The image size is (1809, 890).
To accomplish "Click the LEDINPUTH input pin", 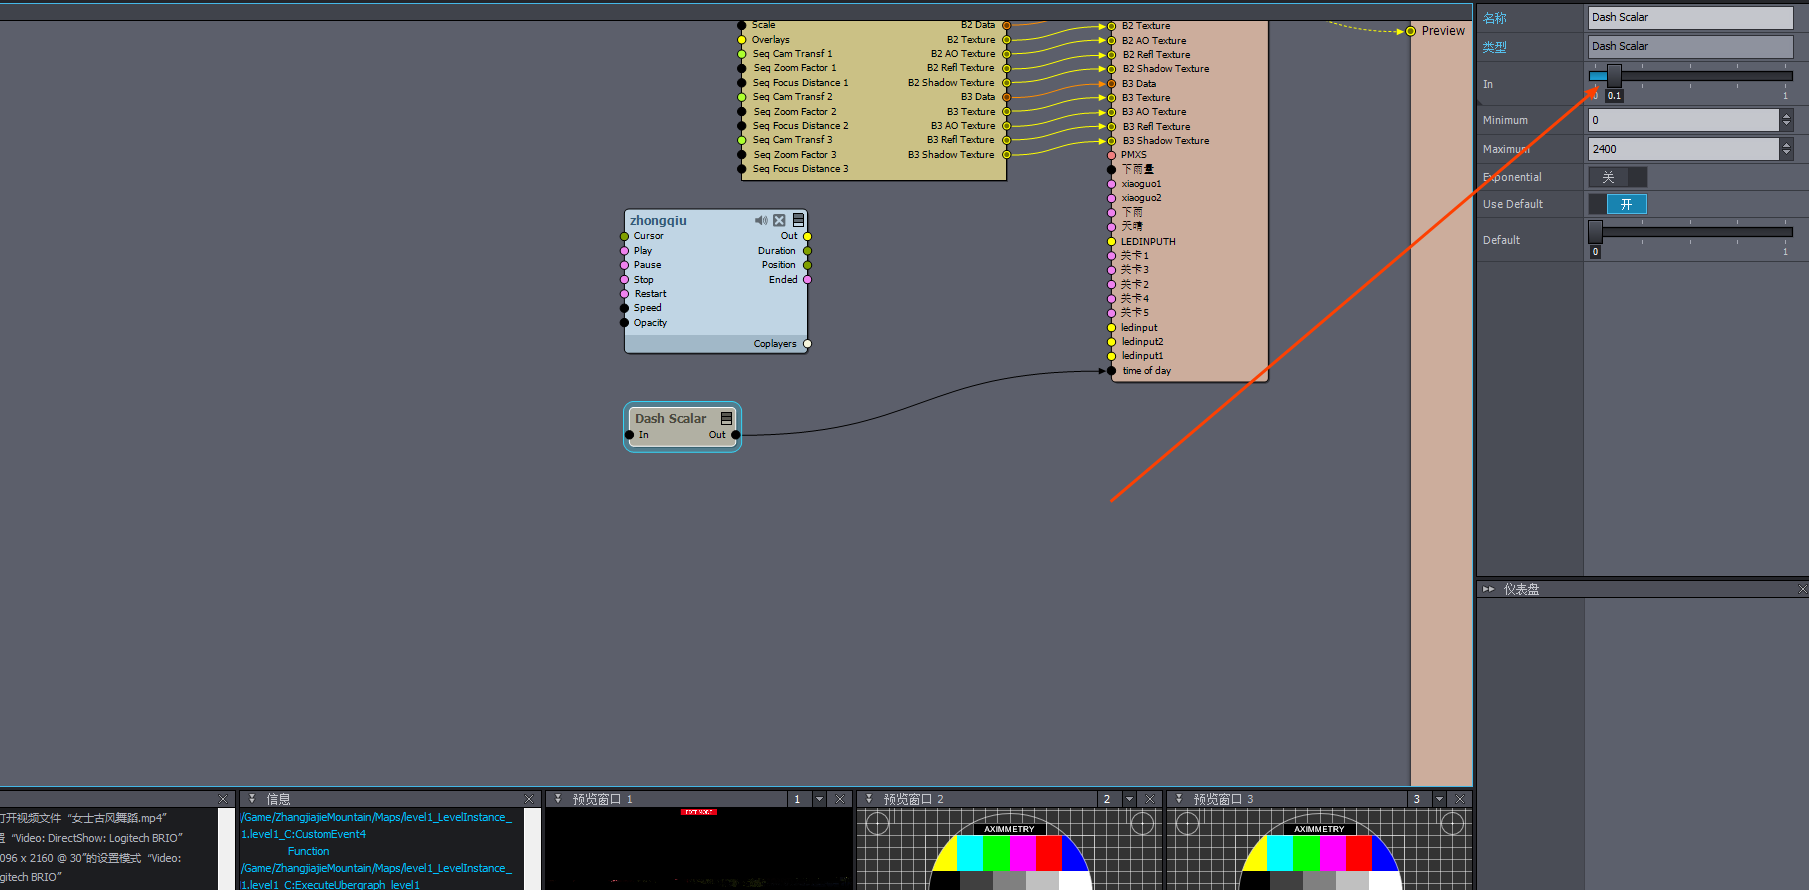I will click(1111, 242).
